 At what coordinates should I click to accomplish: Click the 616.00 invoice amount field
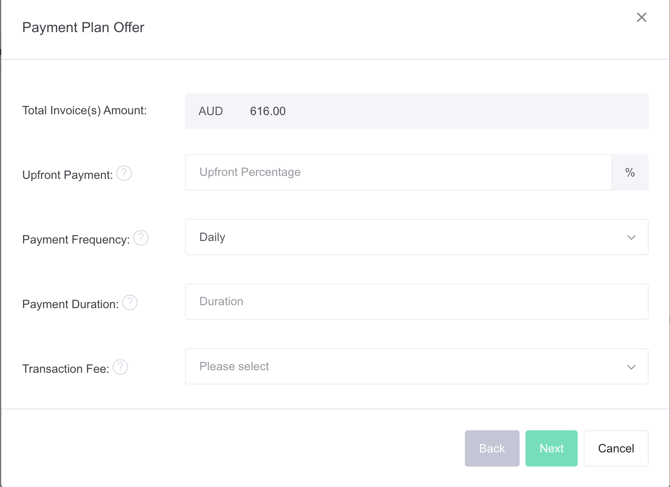coord(268,111)
